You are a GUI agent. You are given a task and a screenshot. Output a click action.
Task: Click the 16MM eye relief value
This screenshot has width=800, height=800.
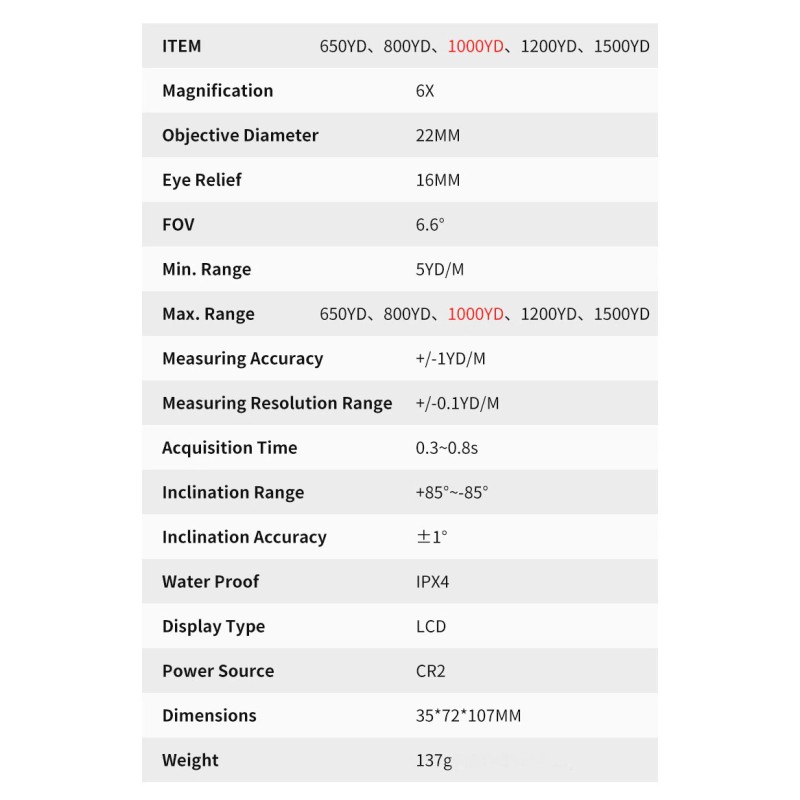pyautogui.click(x=438, y=180)
